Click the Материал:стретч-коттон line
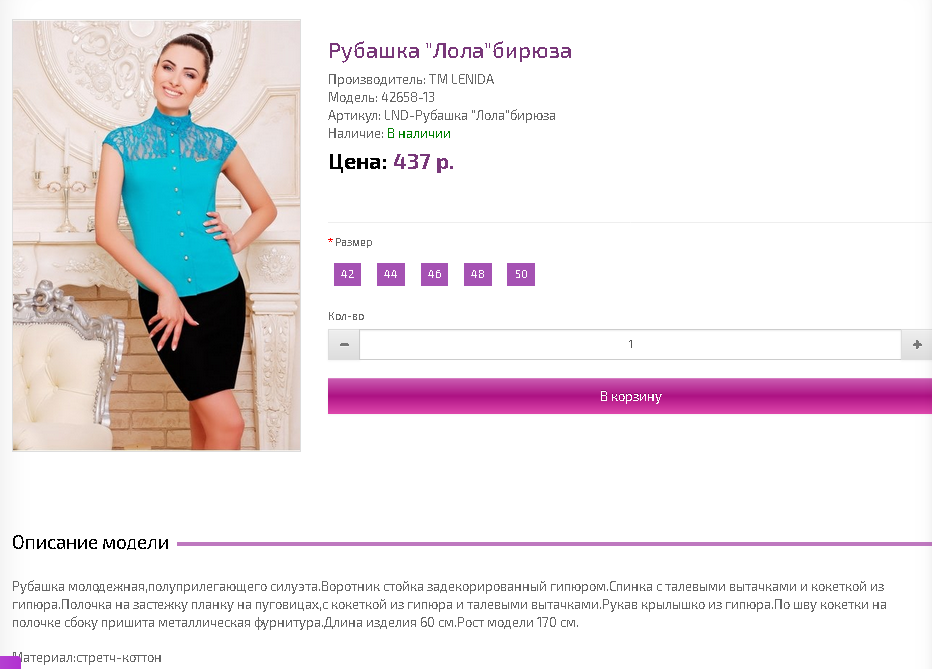The image size is (932, 669). (x=87, y=658)
